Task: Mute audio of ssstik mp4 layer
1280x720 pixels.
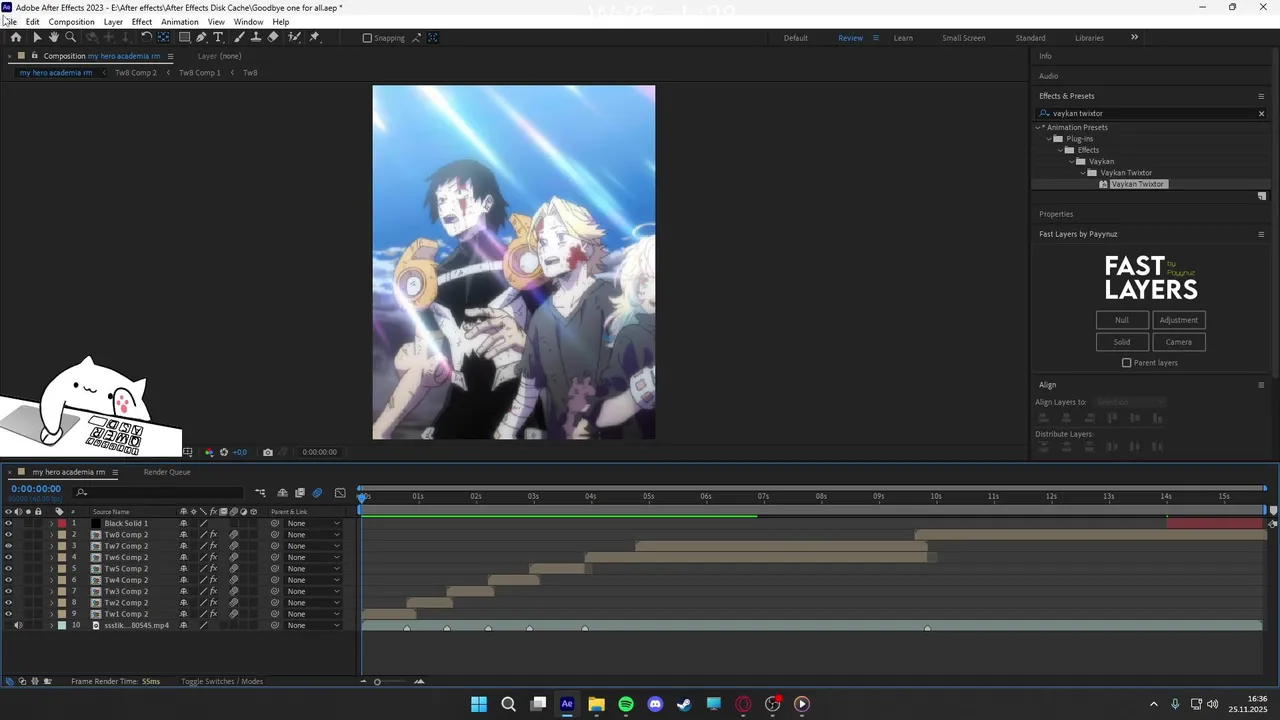Action: [x=18, y=625]
